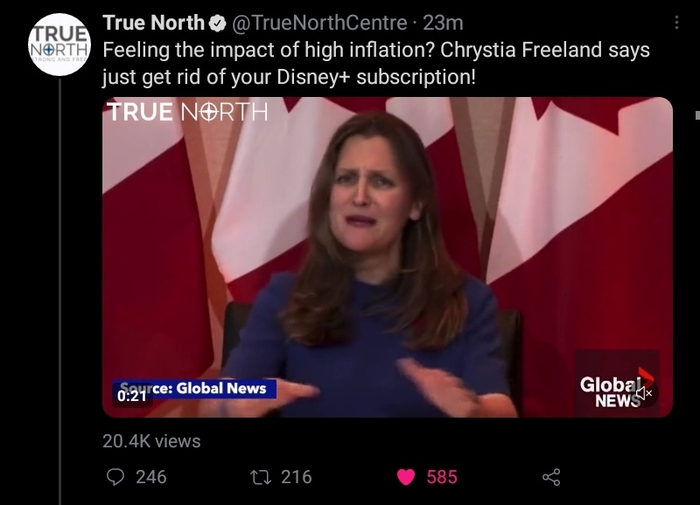Visit the @TrueNorthCentre handle
The width and height of the screenshot is (700, 505).
tap(319, 23)
